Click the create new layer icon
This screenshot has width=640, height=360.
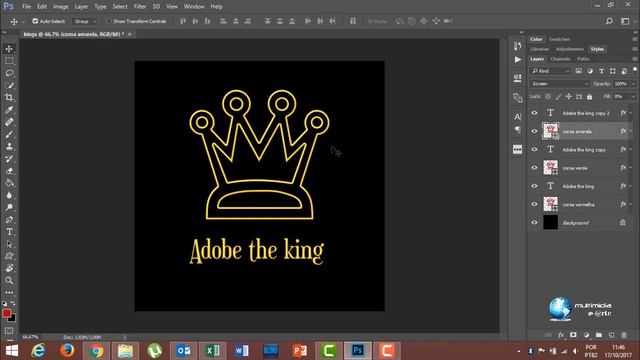611,335
